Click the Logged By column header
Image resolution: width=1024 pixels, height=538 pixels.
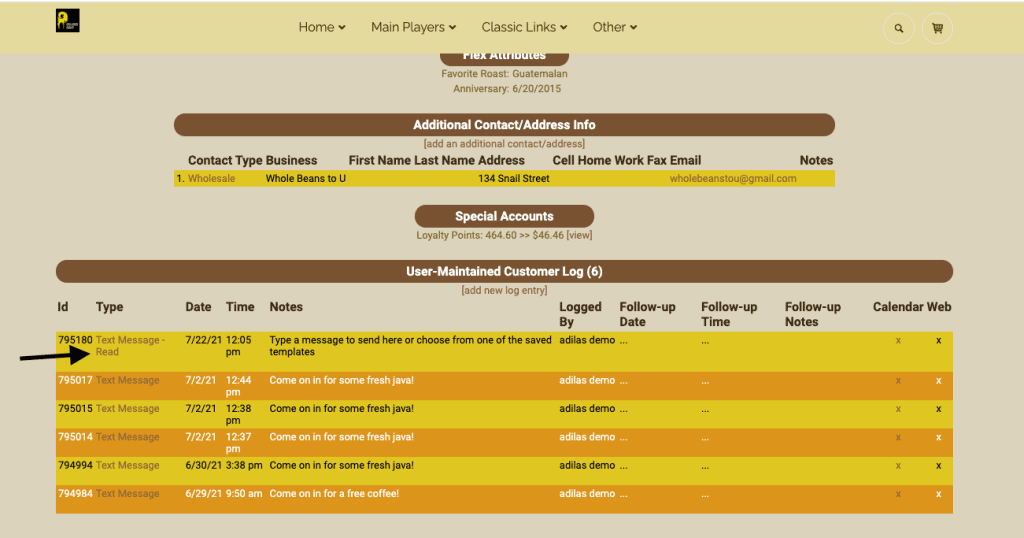point(581,314)
